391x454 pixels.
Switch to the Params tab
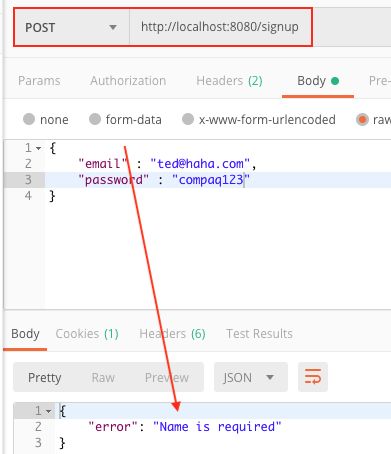[x=39, y=81]
